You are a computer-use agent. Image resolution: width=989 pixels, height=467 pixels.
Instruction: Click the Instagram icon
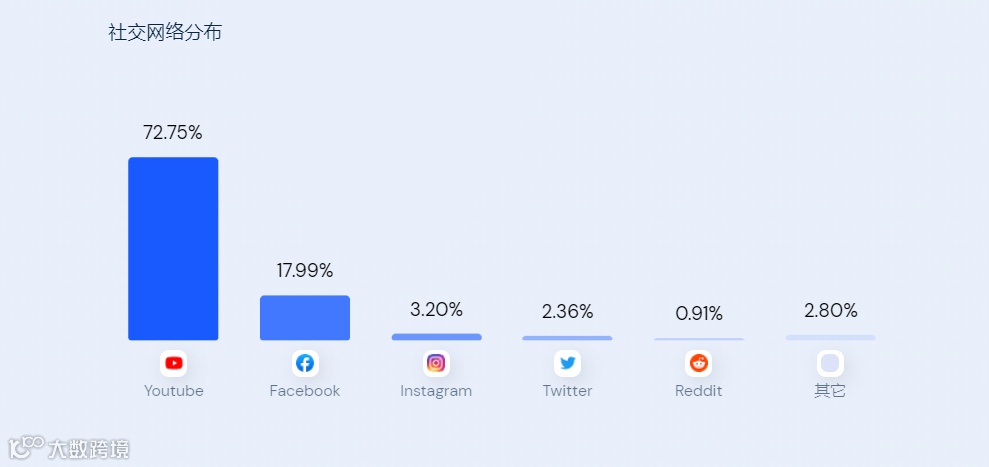[x=436, y=363]
